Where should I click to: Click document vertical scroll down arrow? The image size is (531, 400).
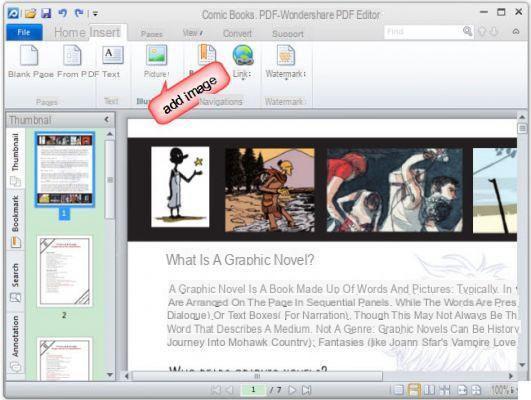(522, 365)
